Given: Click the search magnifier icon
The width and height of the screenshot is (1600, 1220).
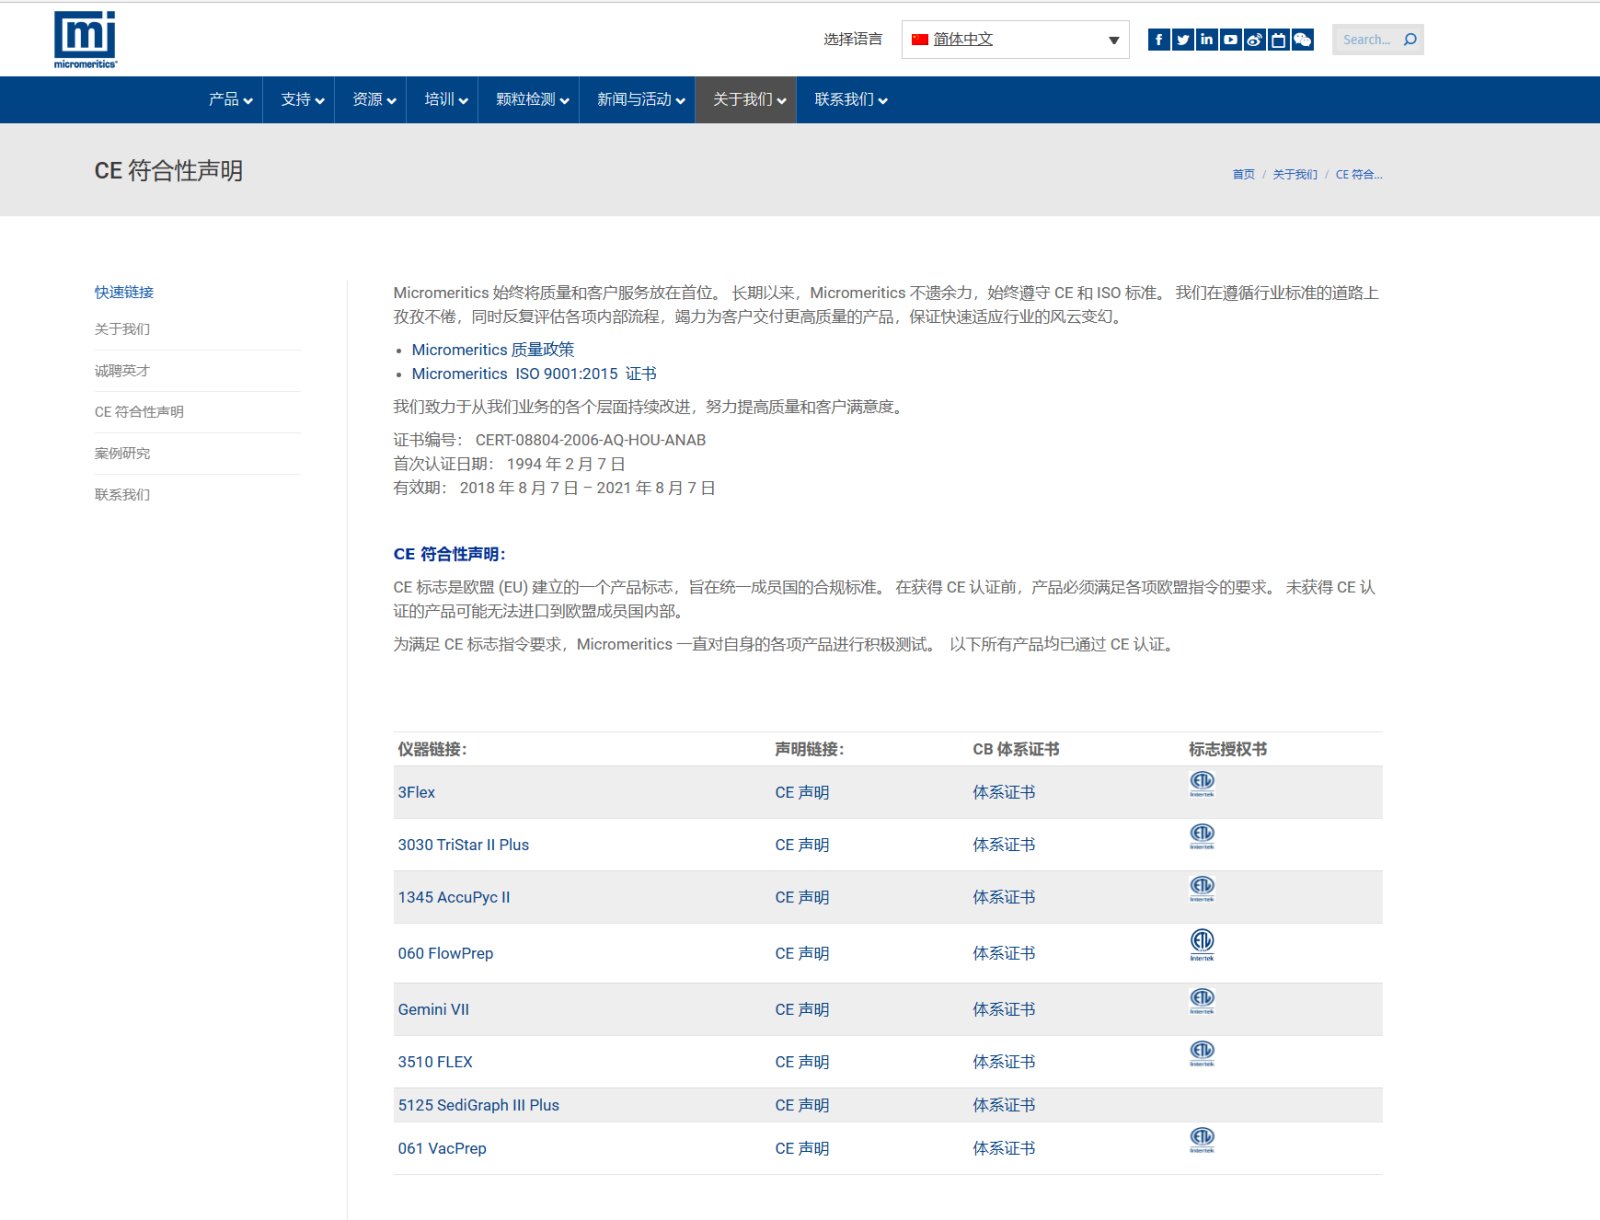Looking at the screenshot, I should pos(1410,40).
